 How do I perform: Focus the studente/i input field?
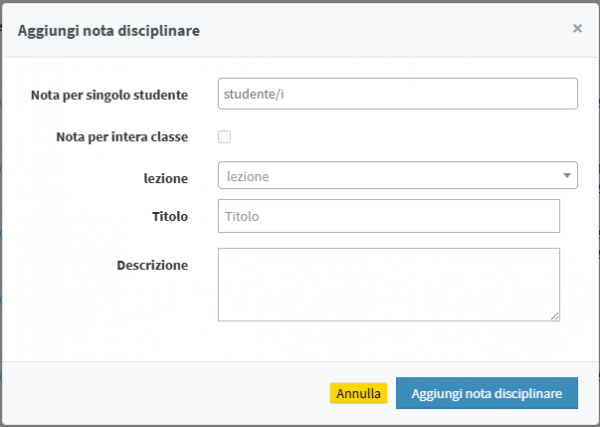[397, 94]
